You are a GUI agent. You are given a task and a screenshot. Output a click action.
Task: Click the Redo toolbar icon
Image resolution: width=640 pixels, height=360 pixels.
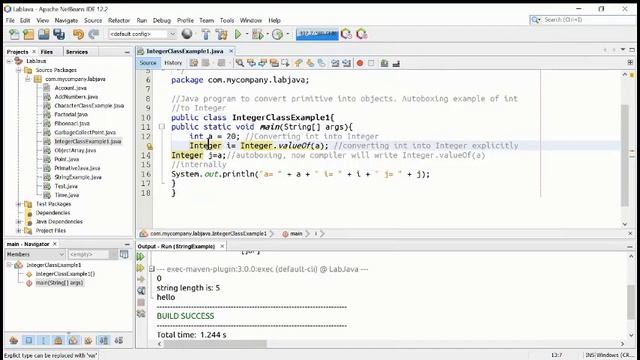pos(93,34)
